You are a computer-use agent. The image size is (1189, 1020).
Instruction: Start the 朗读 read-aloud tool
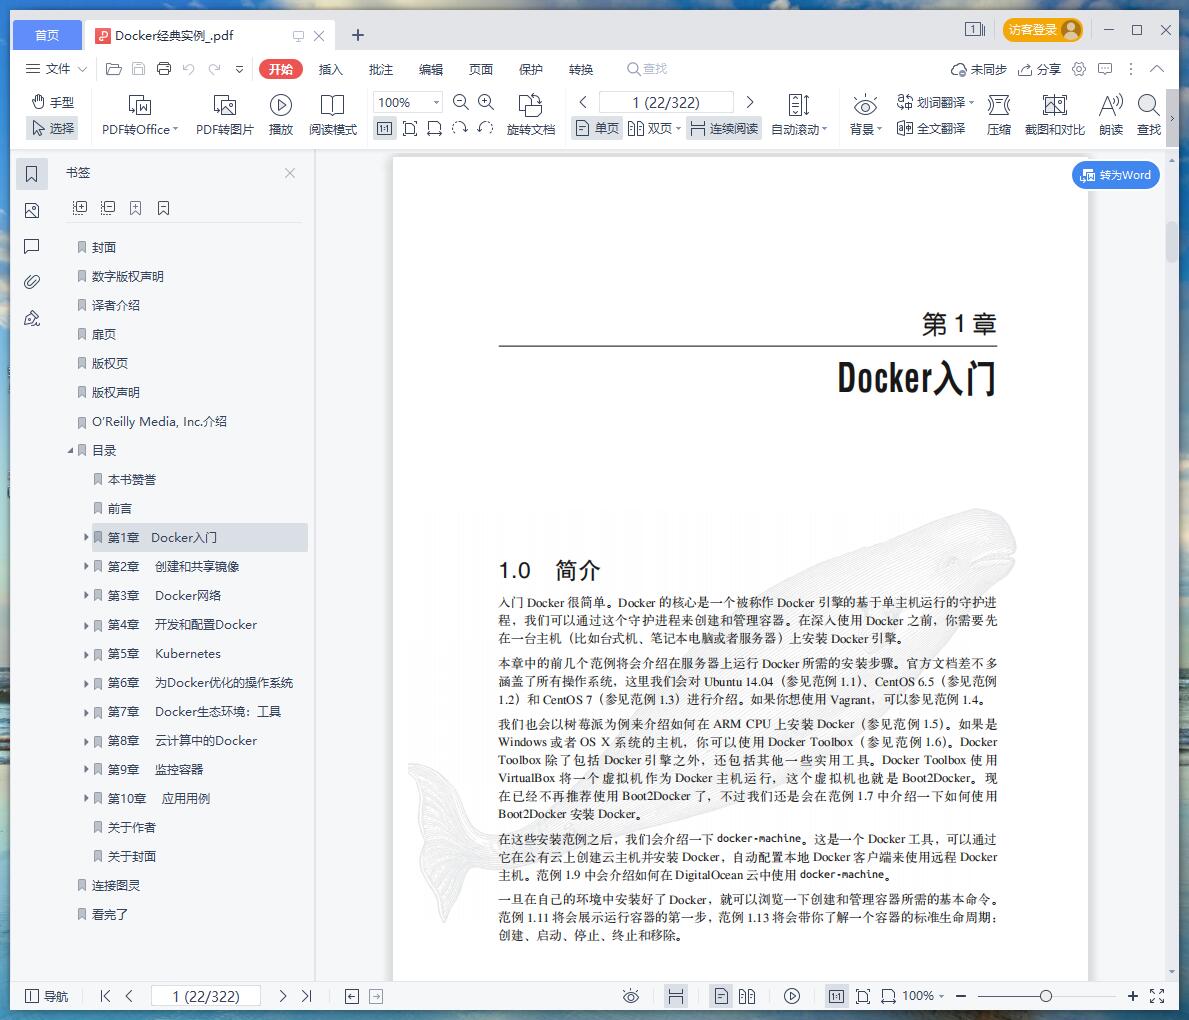pyautogui.click(x=1111, y=115)
